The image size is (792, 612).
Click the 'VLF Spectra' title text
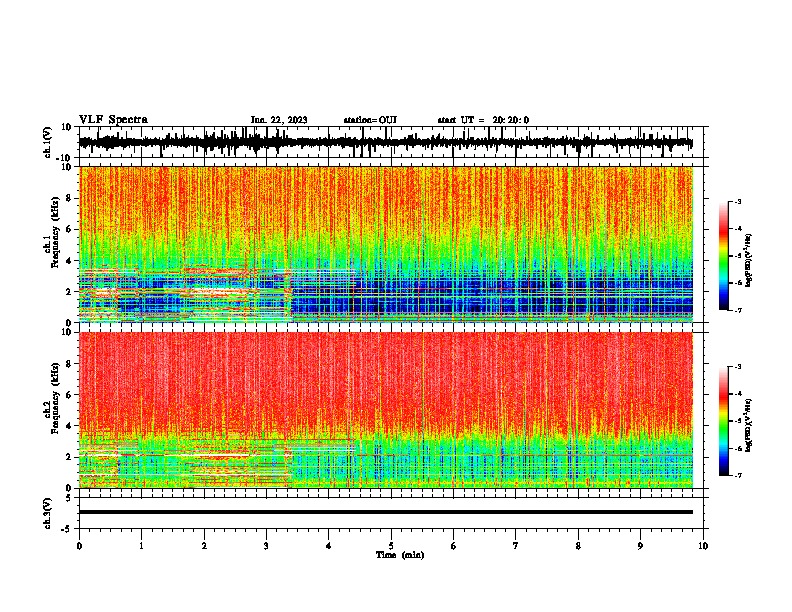pyautogui.click(x=113, y=120)
